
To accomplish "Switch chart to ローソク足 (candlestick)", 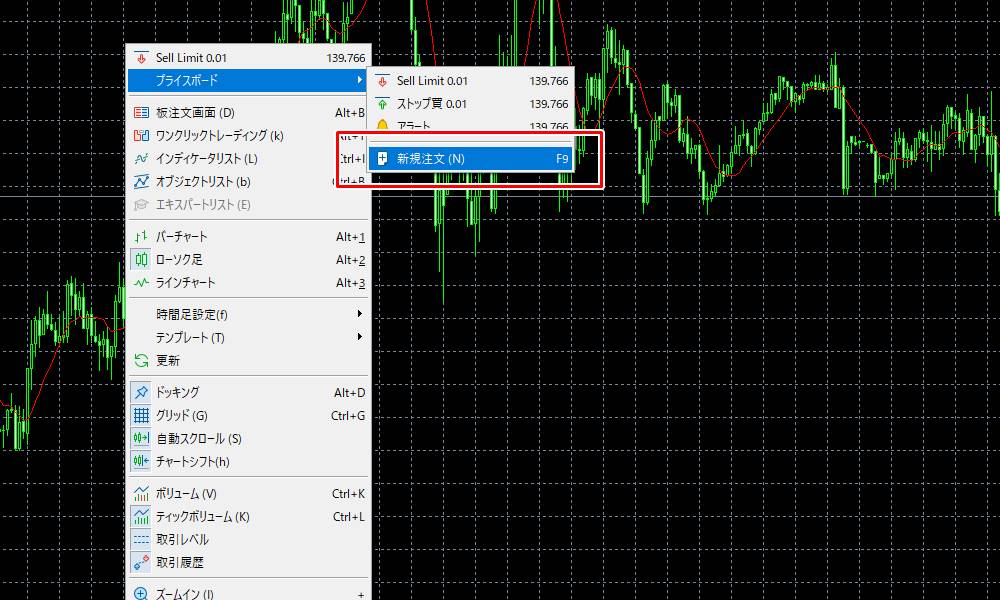I will click(200, 259).
